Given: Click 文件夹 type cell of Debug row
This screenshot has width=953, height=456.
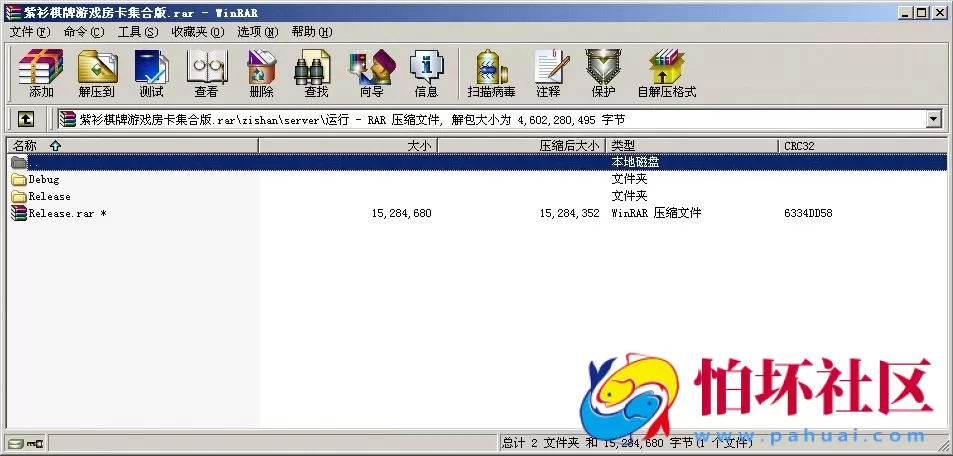Looking at the screenshot, I should click(629, 179).
